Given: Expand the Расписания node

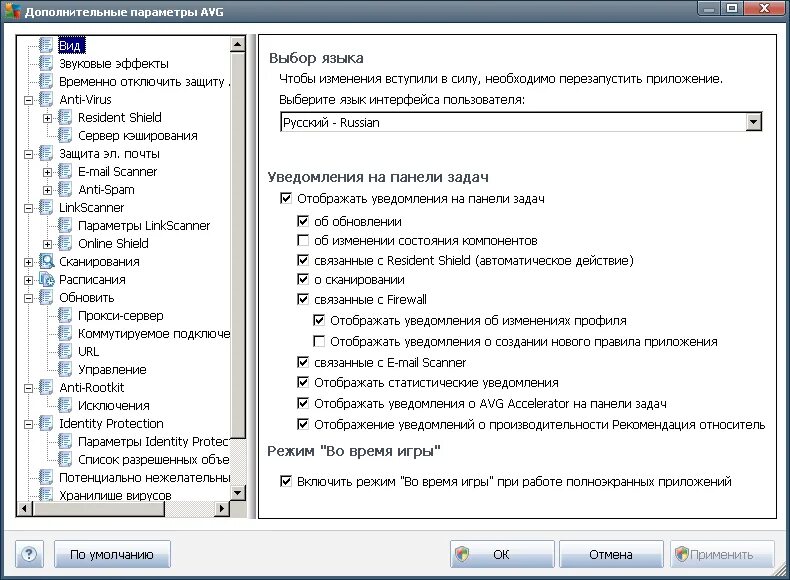Looking at the screenshot, I should coord(29,280).
